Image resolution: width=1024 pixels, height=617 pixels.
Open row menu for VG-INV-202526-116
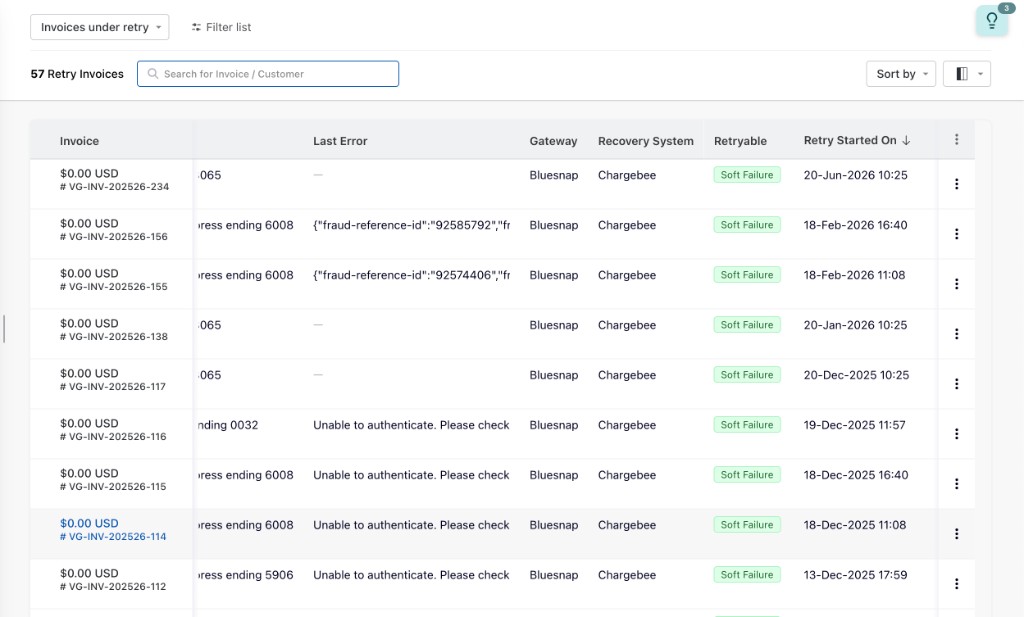click(956, 434)
